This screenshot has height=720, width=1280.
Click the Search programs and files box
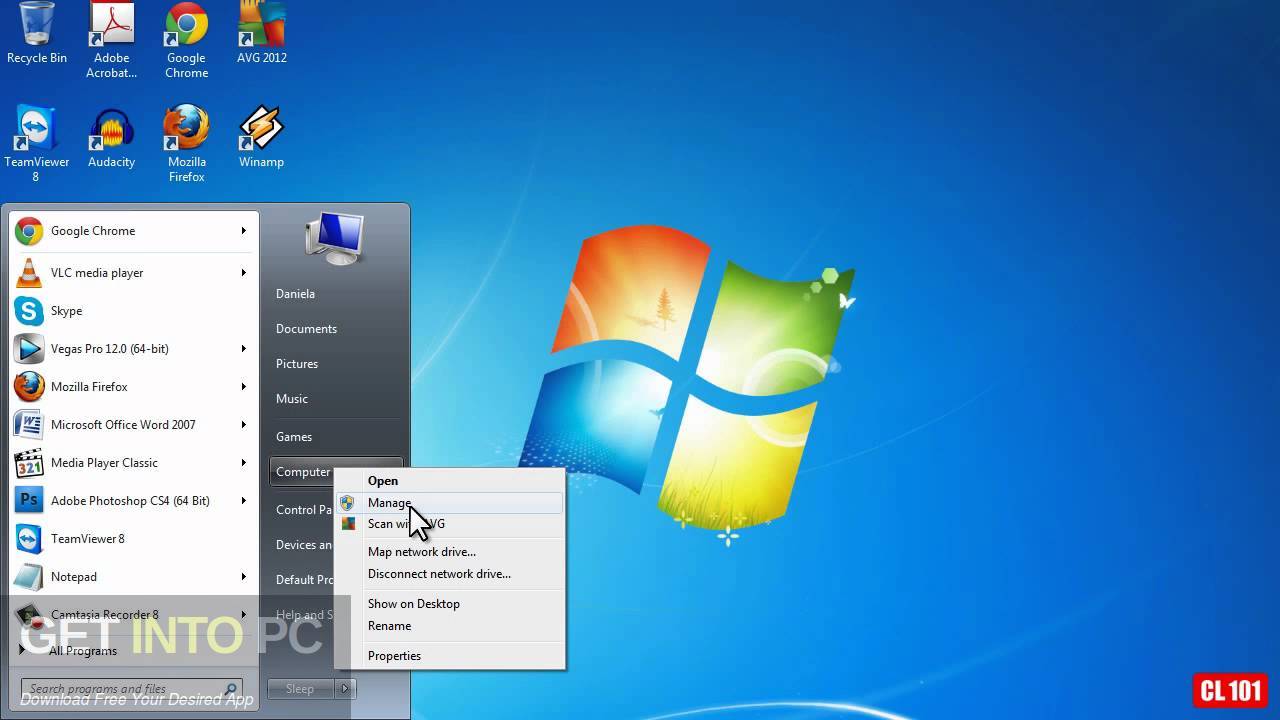pos(132,689)
